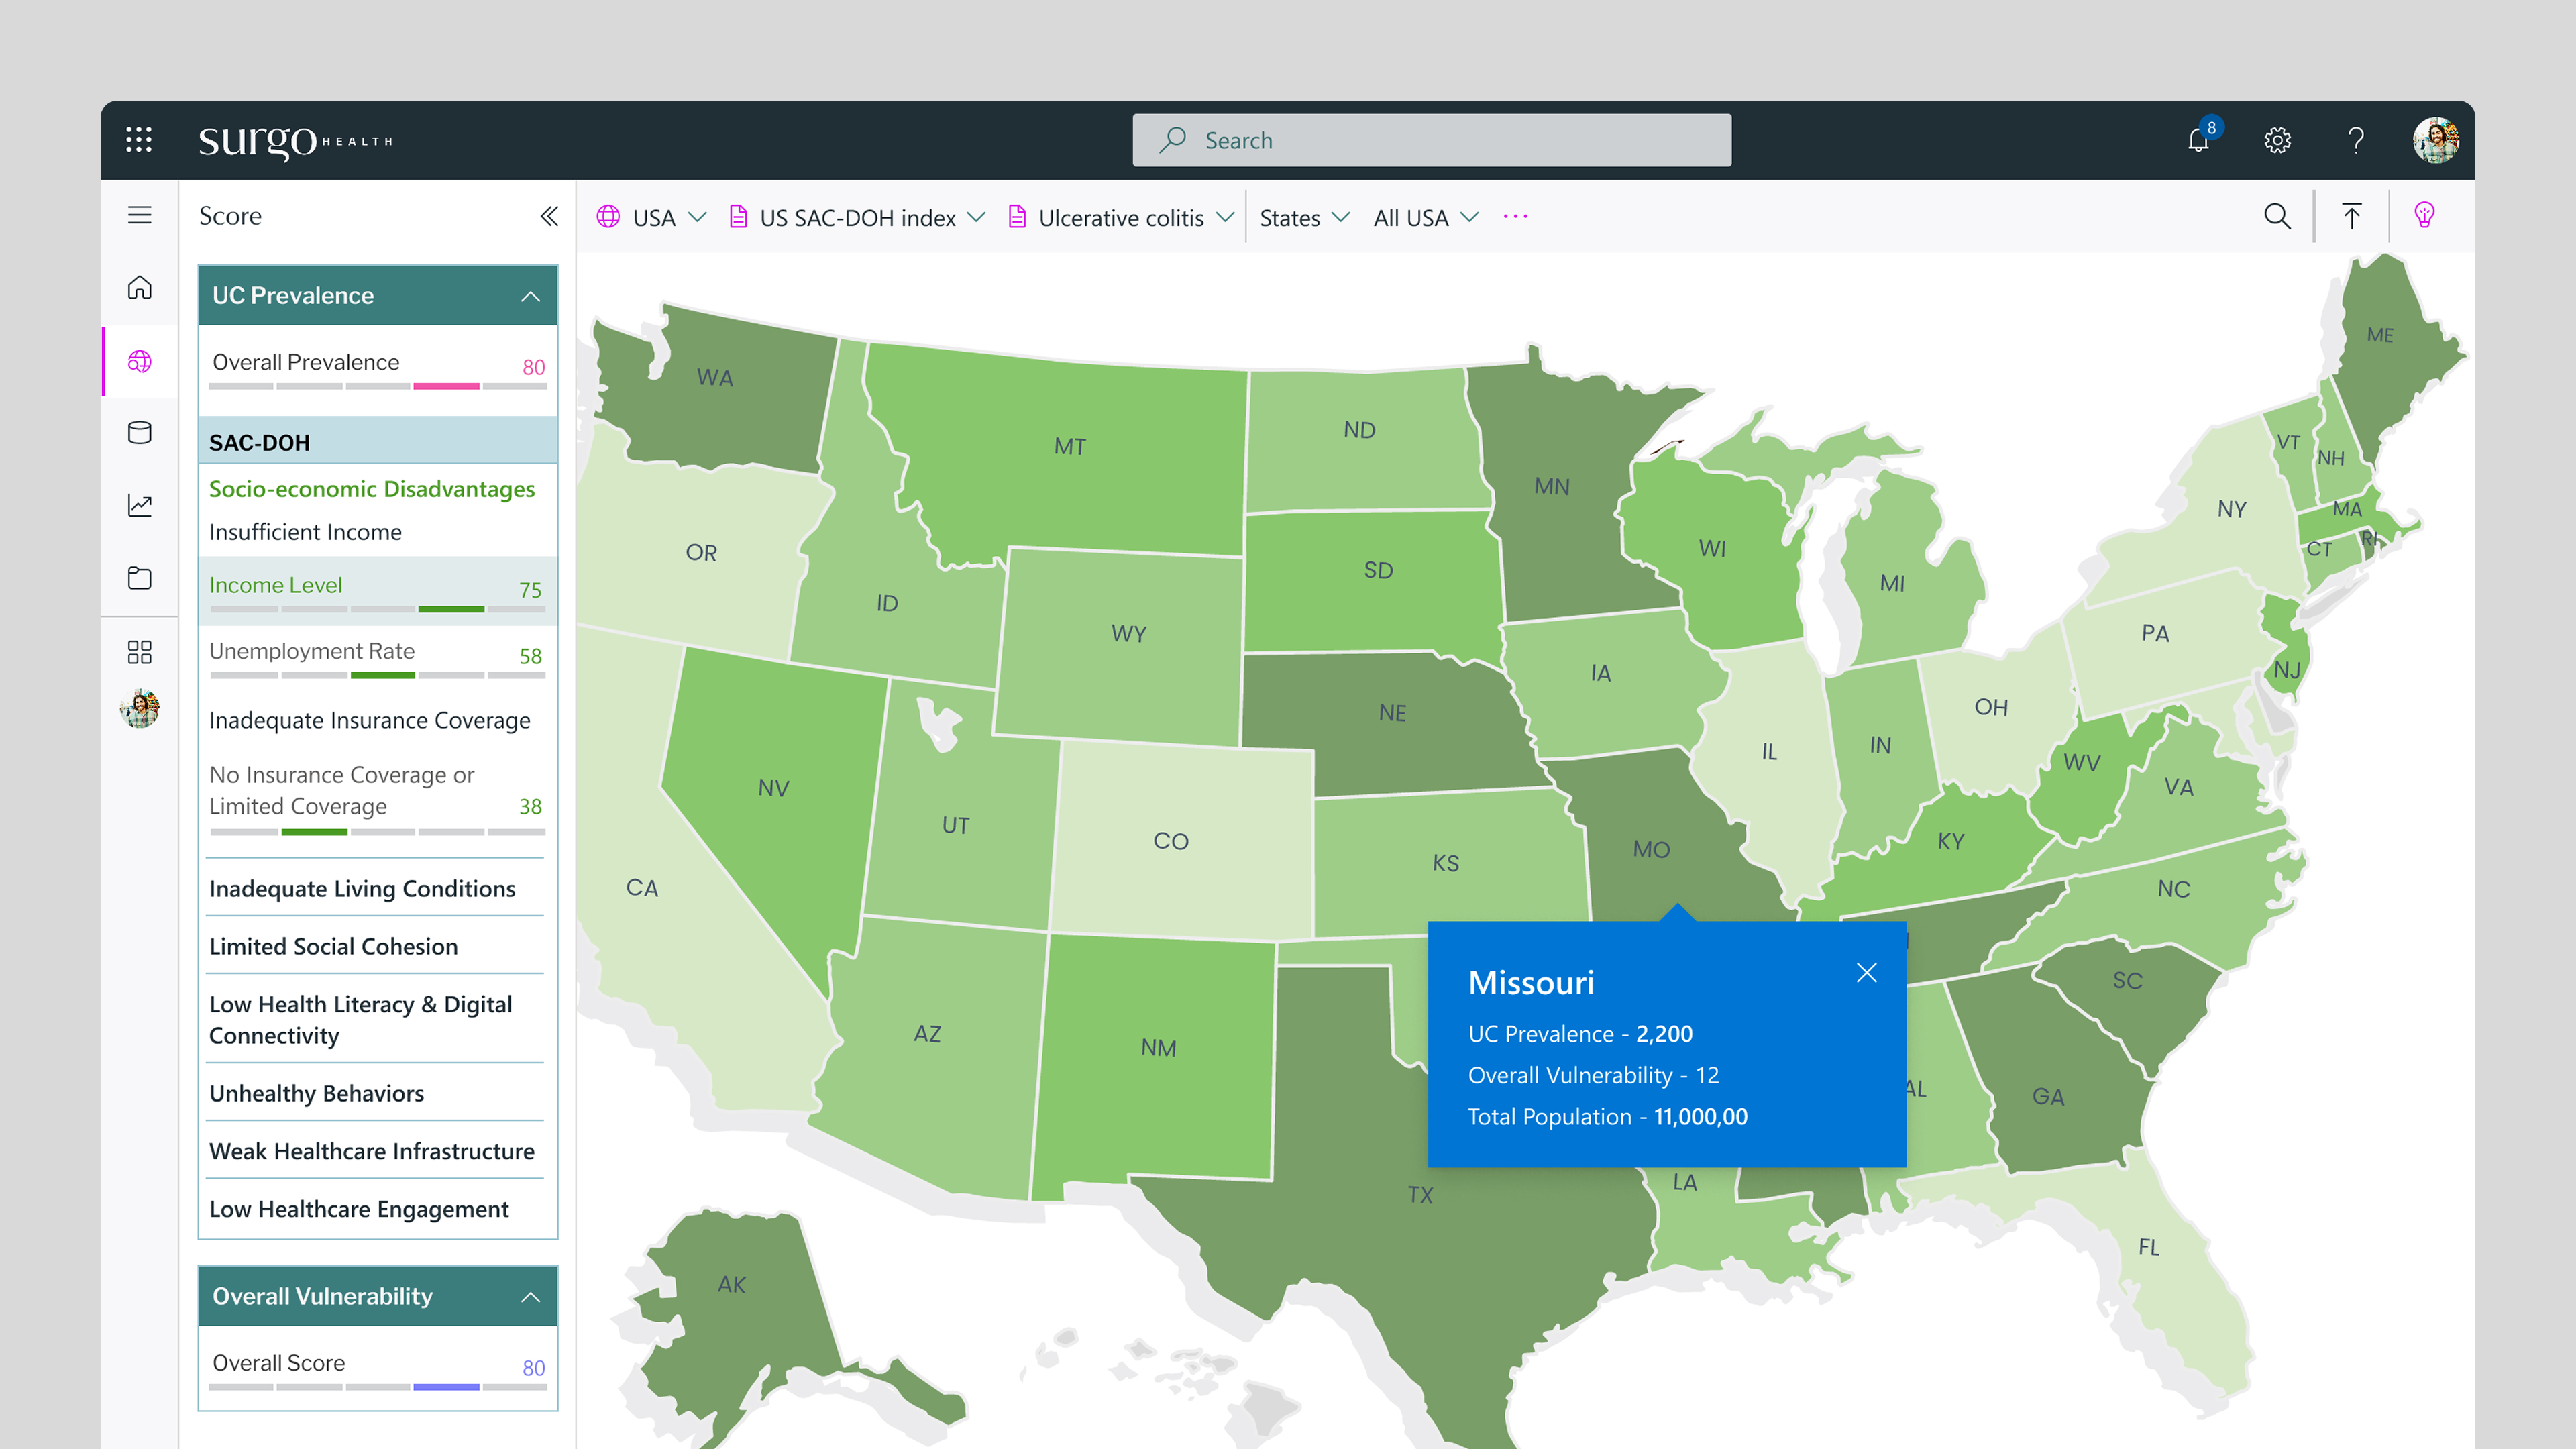
Task: Collapse the UC Prevalence section
Action: [530, 296]
